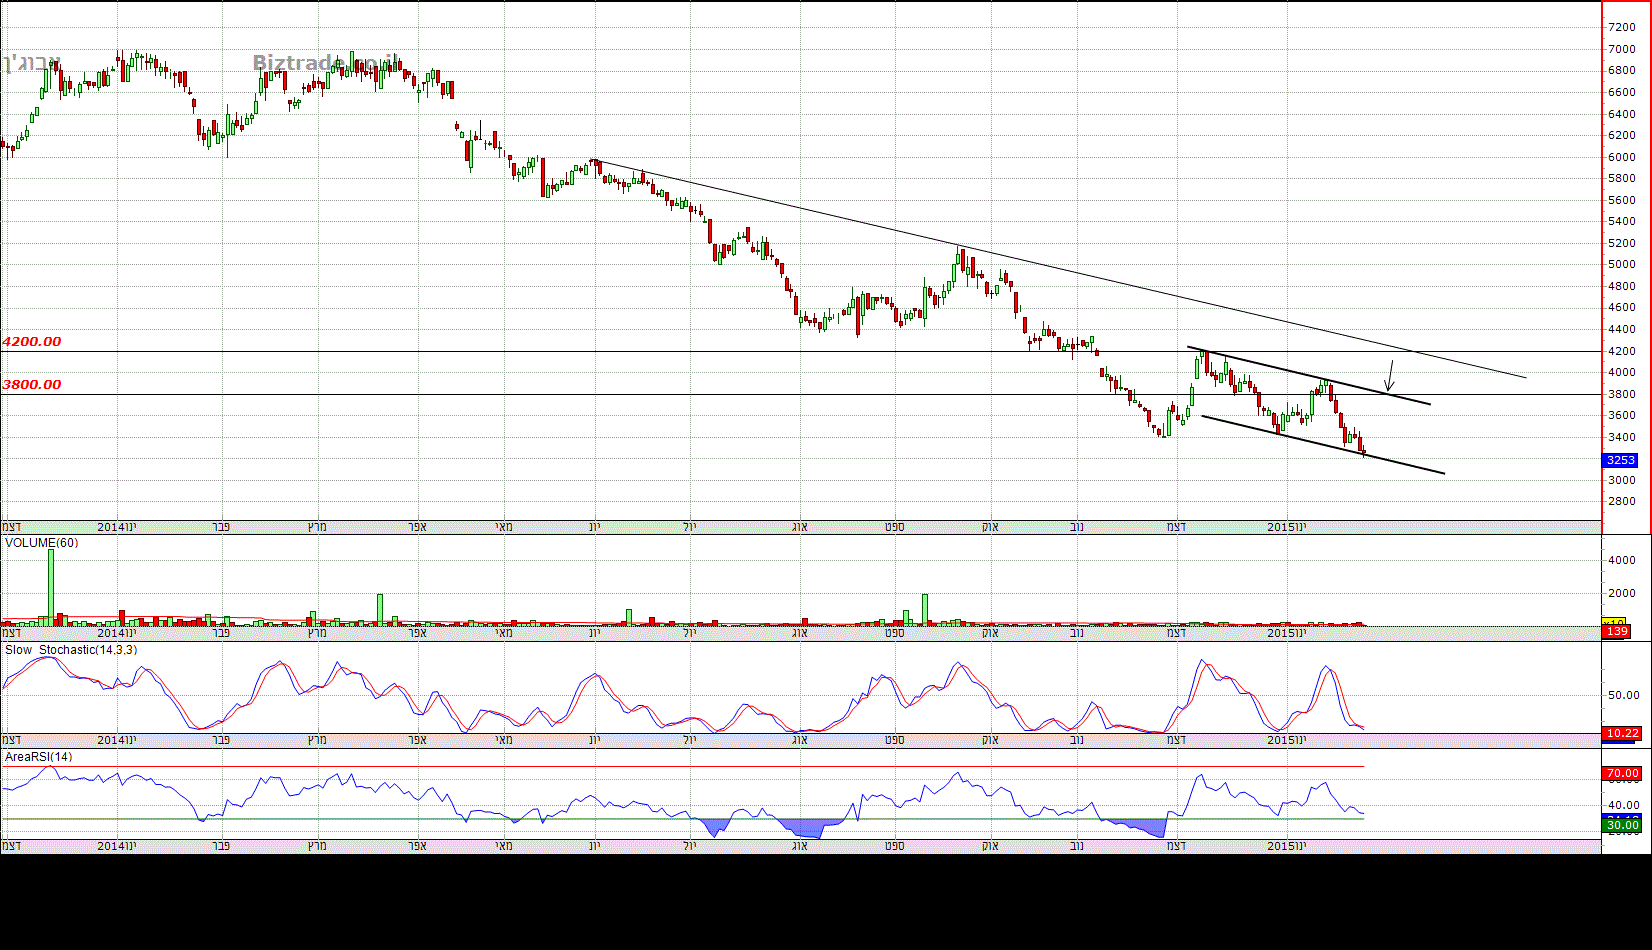Click the 2800 label on the price scale
Screen dimensions: 1652x950
[x=1621, y=501]
